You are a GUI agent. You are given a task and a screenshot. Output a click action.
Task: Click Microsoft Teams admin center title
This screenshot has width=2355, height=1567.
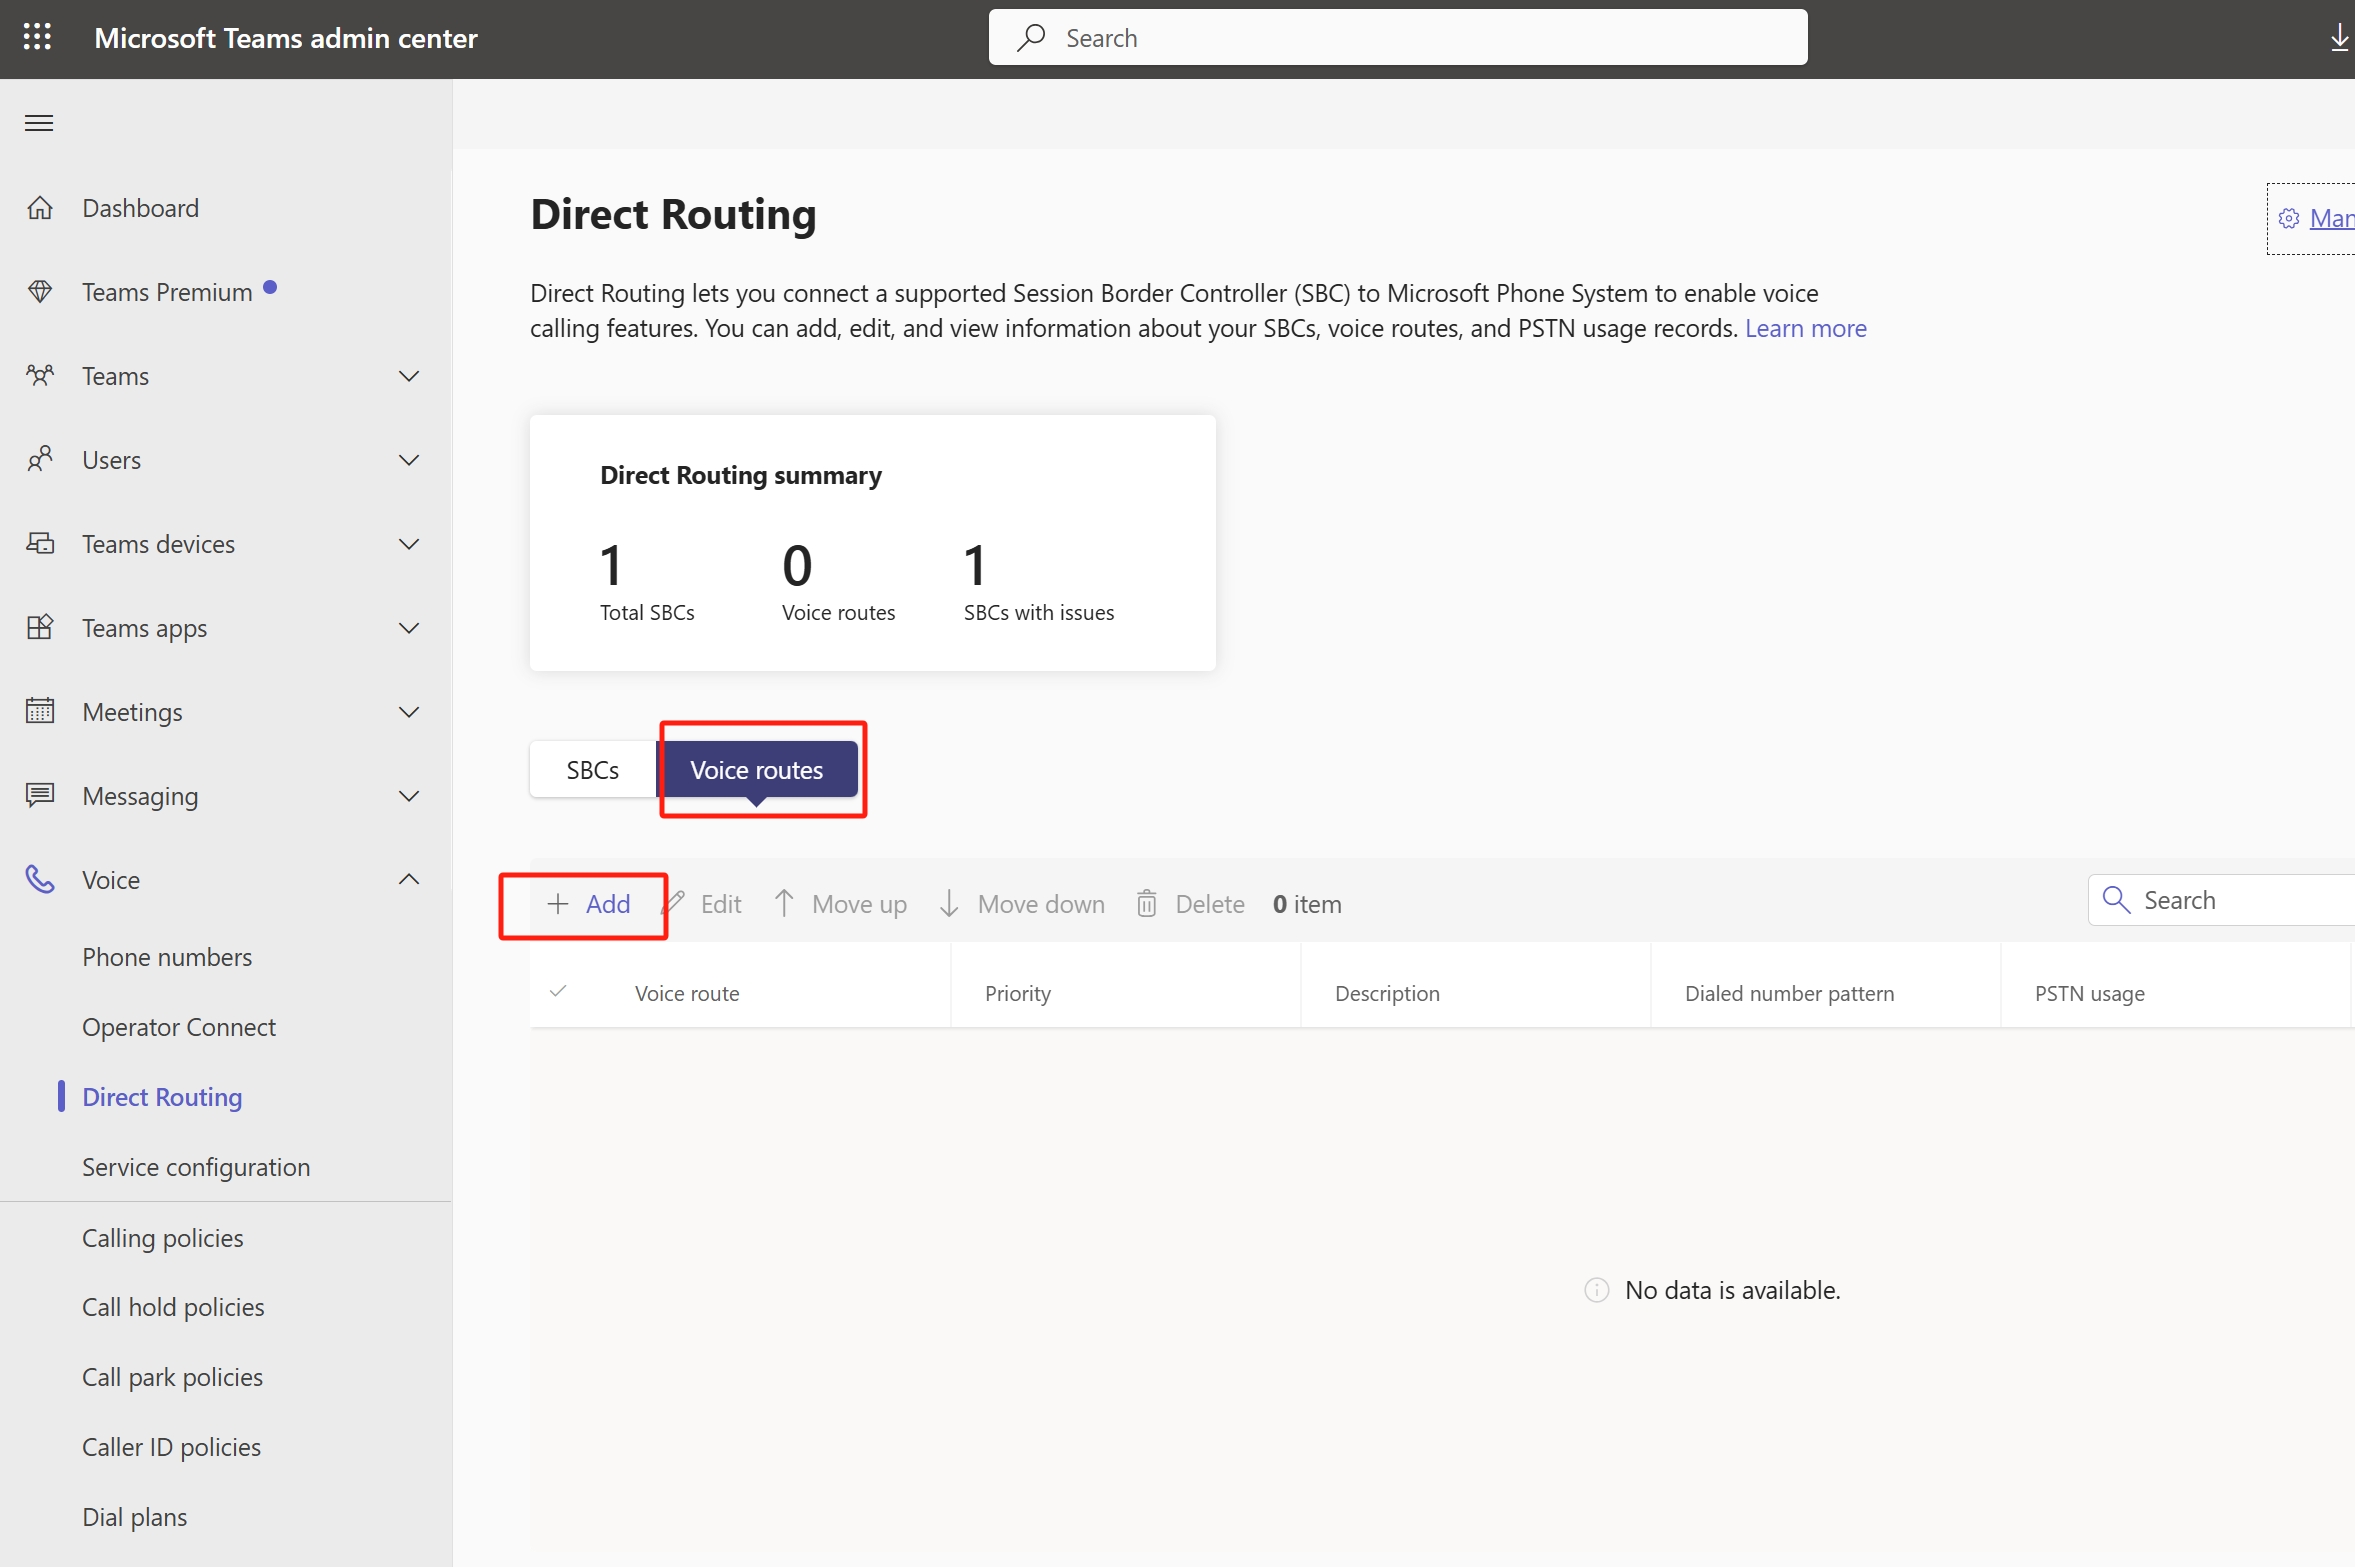coord(286,38)
